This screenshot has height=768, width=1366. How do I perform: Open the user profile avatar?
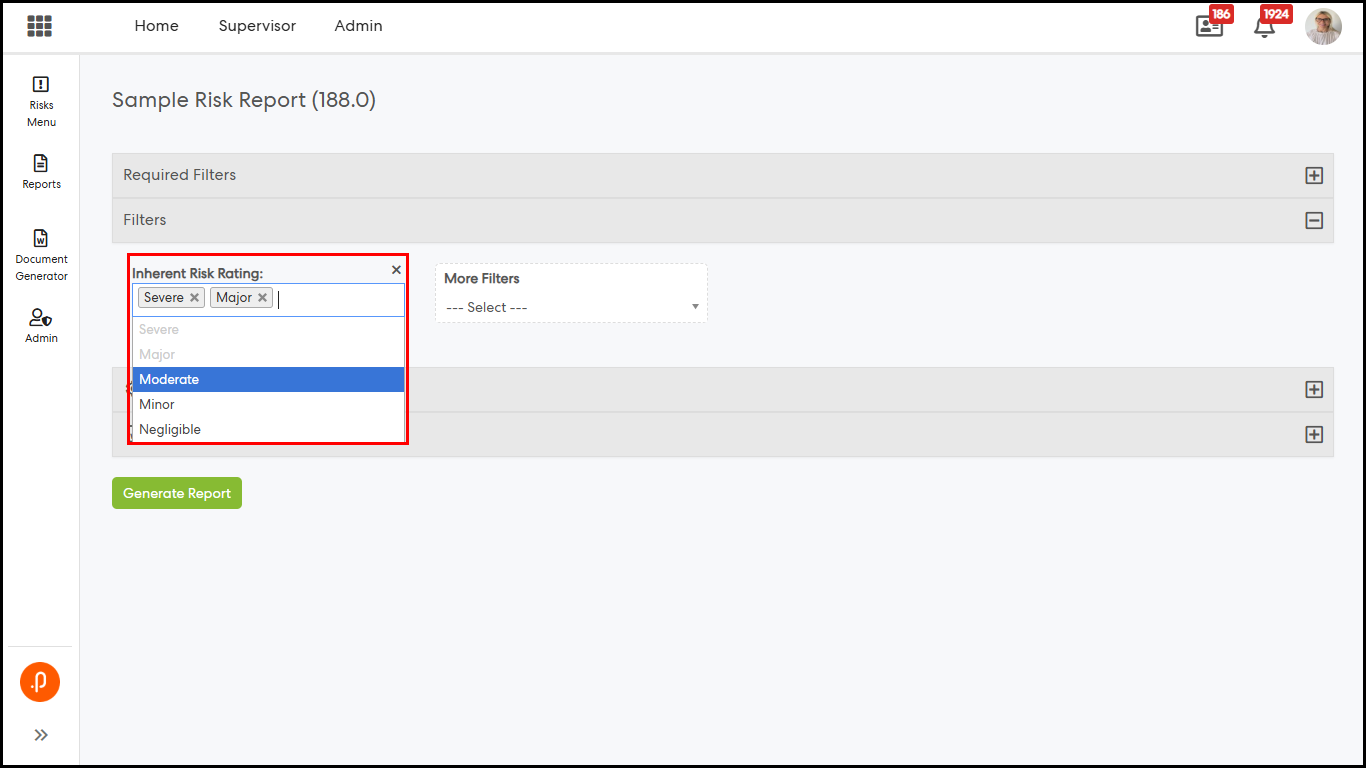pos(1323,27)
